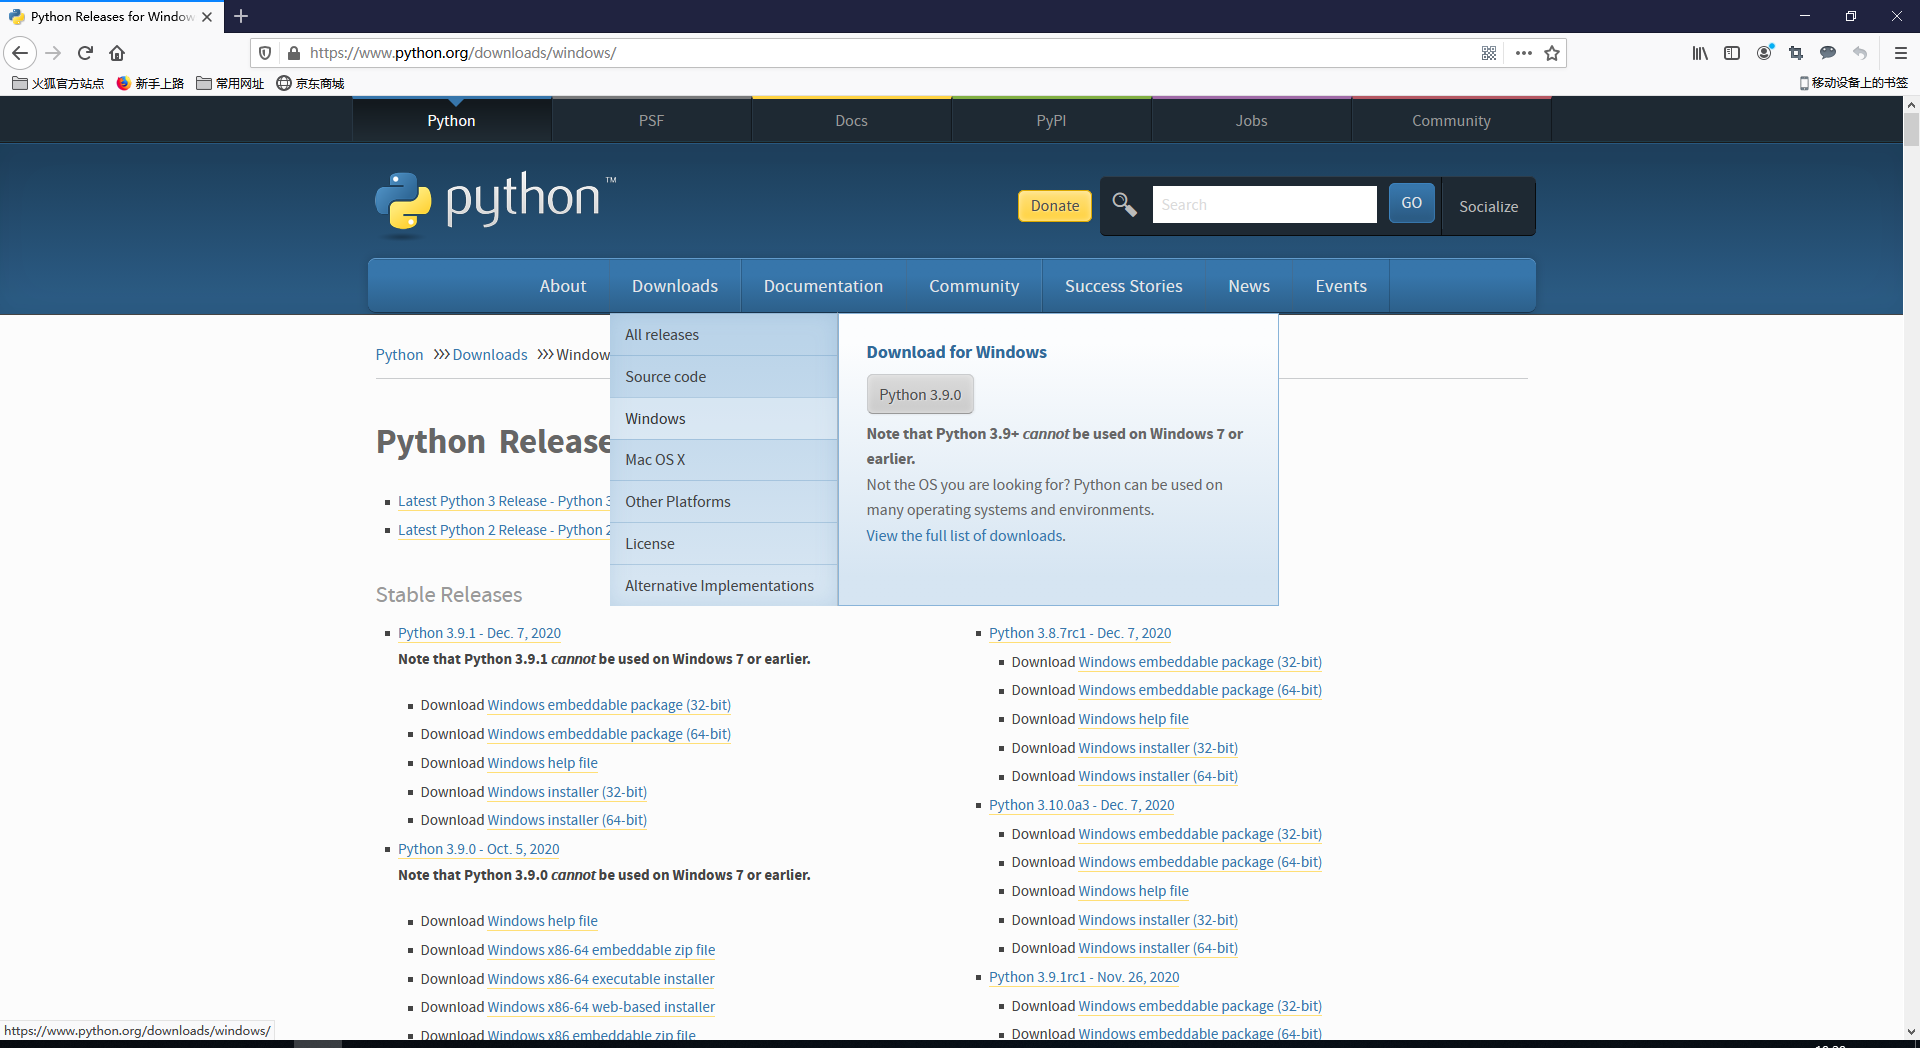1920x1048 pixels.
Task: Select the PyPI top navigation tab
Action: tap(1051, 120)
